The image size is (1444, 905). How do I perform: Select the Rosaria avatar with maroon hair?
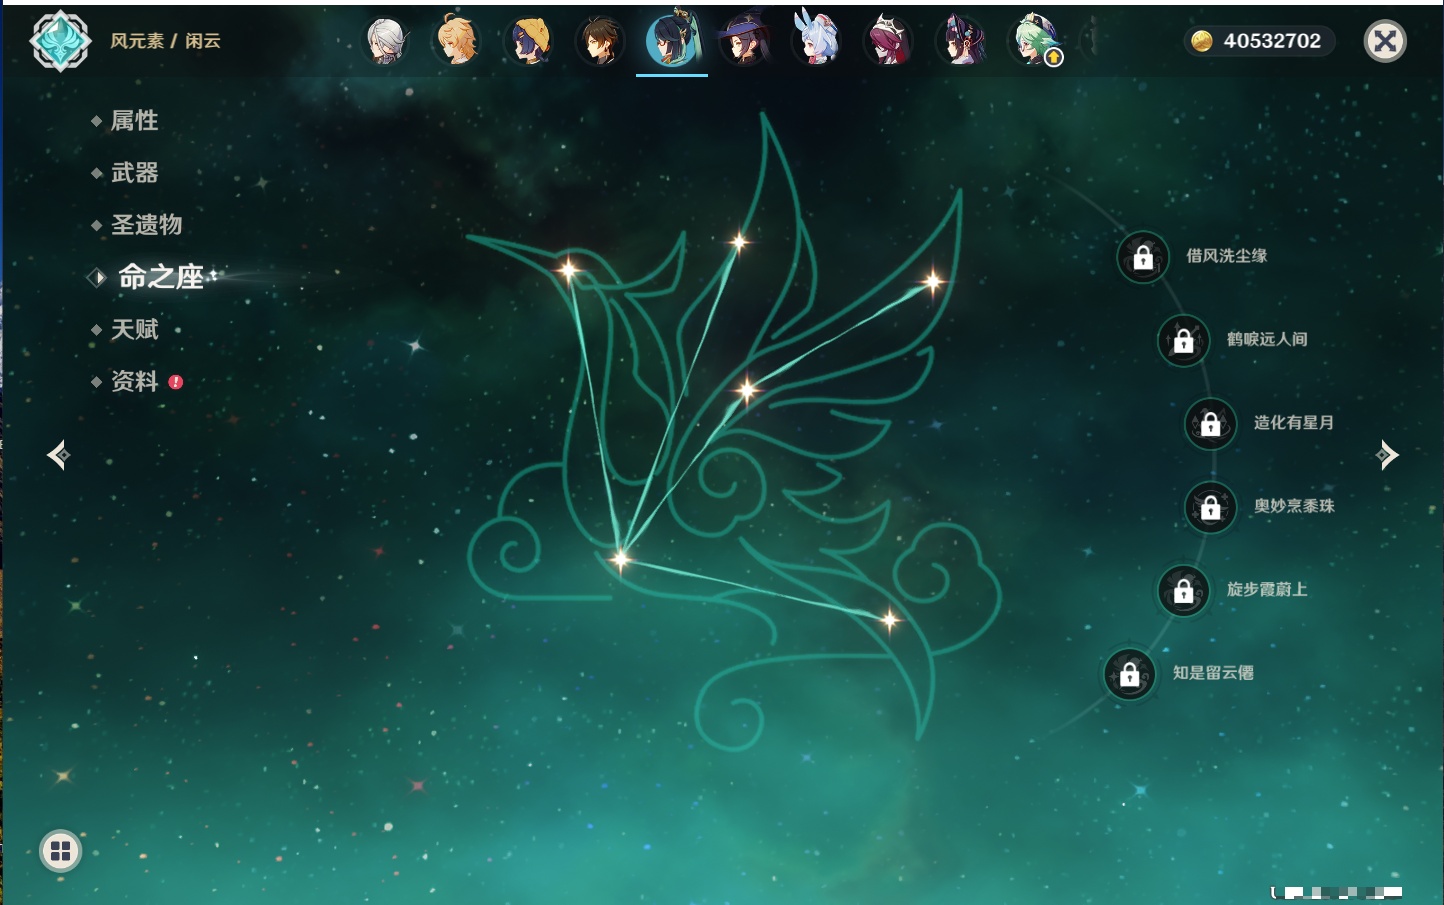[x=888, y=41]
